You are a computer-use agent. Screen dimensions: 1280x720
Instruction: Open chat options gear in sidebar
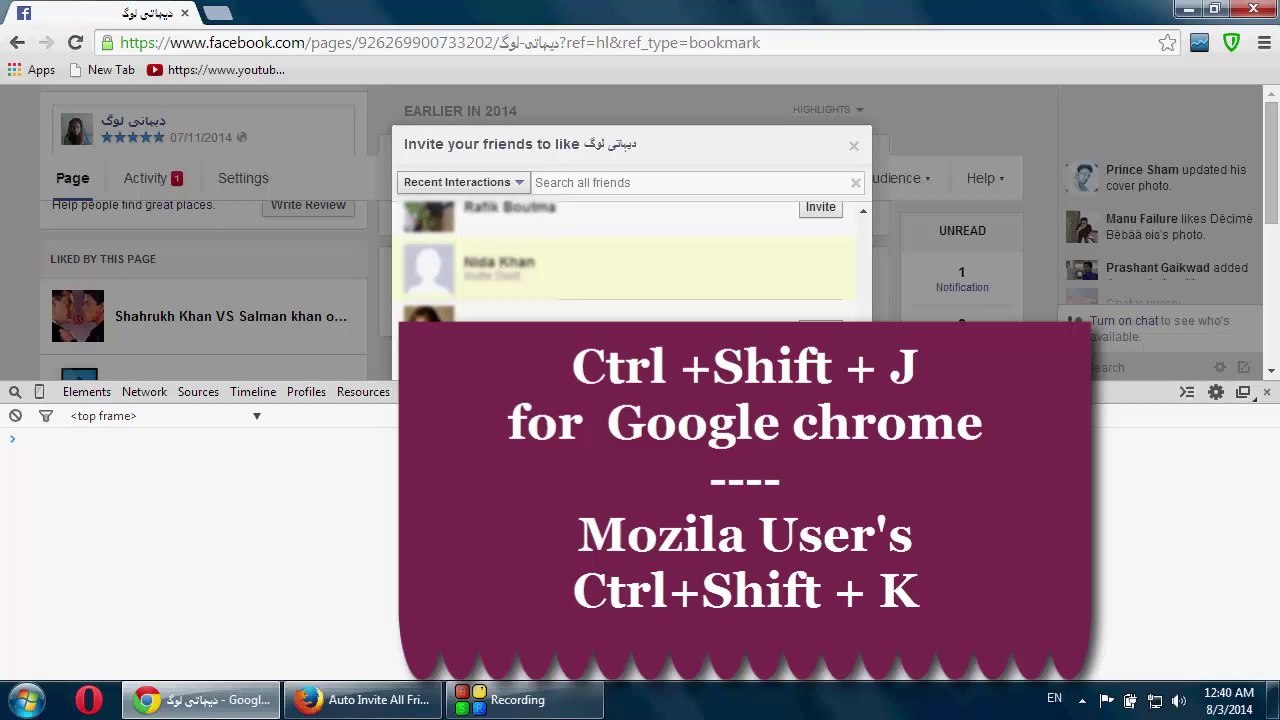[x=1220, y=368]
